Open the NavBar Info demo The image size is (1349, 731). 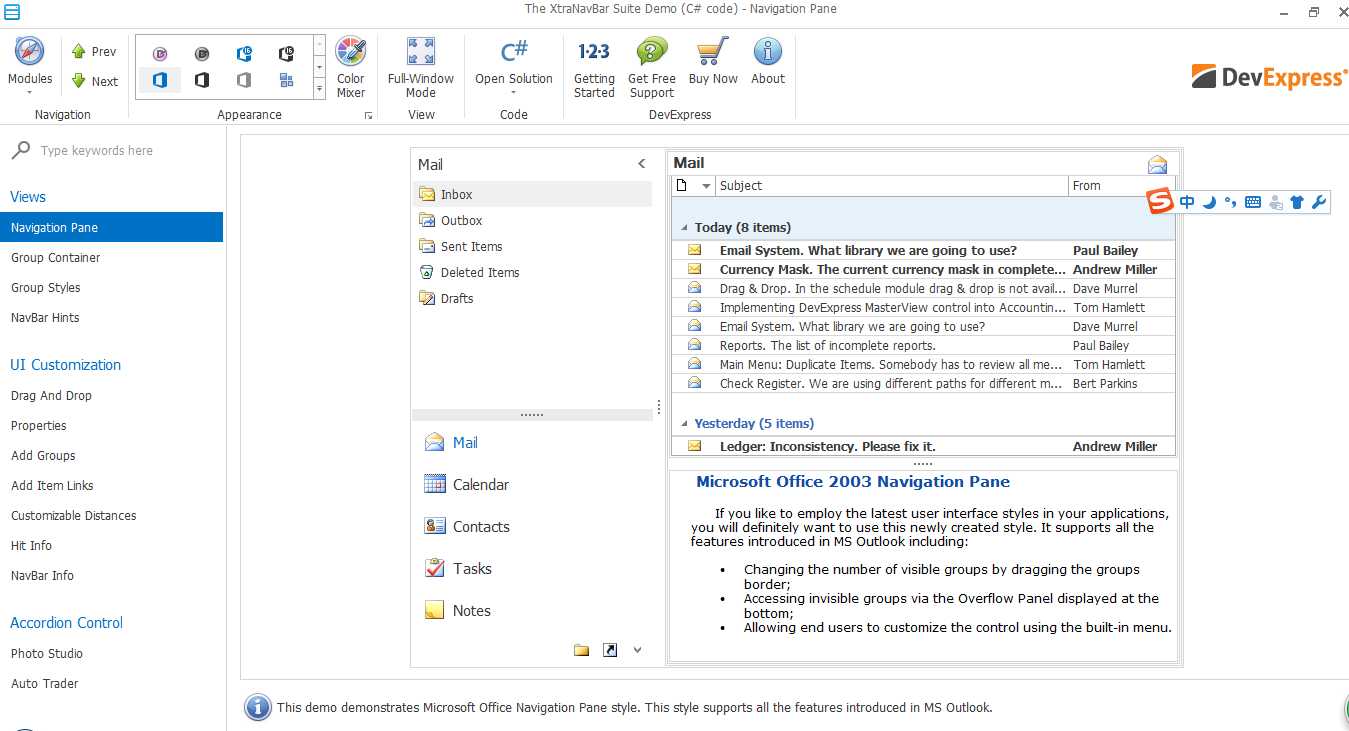coord(42,576)
